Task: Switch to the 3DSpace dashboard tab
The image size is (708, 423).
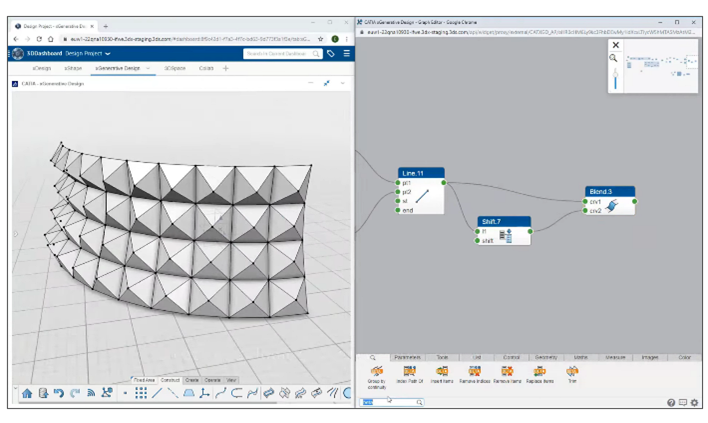Action: [x=175, y=68]
